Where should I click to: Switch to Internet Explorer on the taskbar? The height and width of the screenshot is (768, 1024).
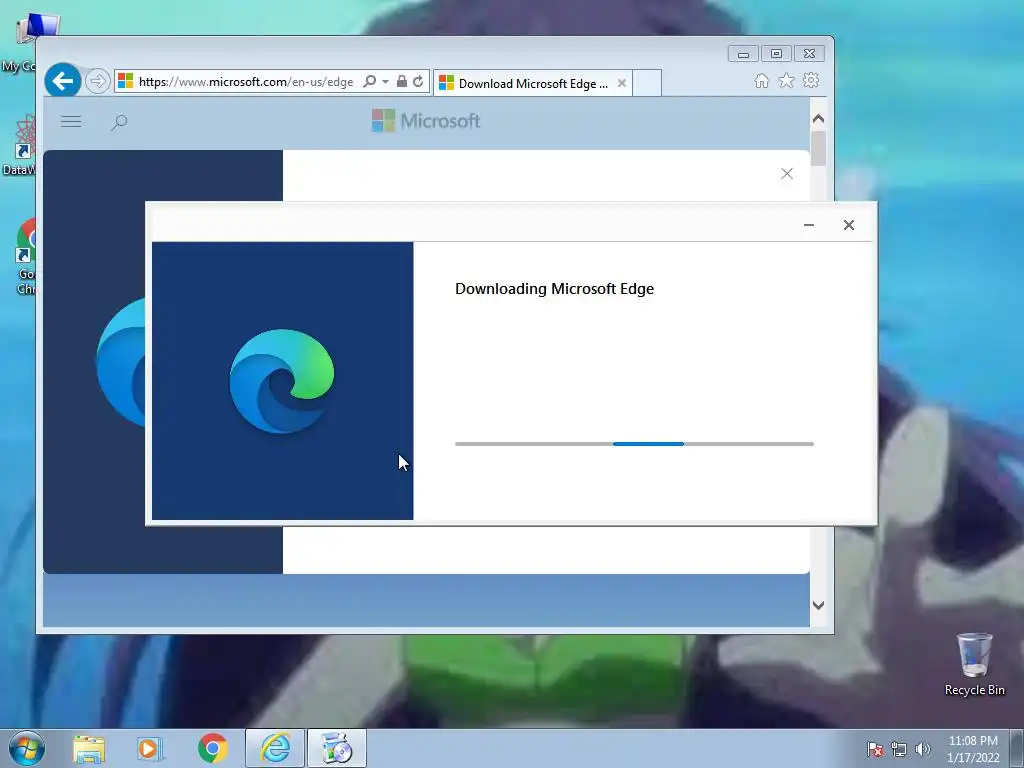[275, 748]
